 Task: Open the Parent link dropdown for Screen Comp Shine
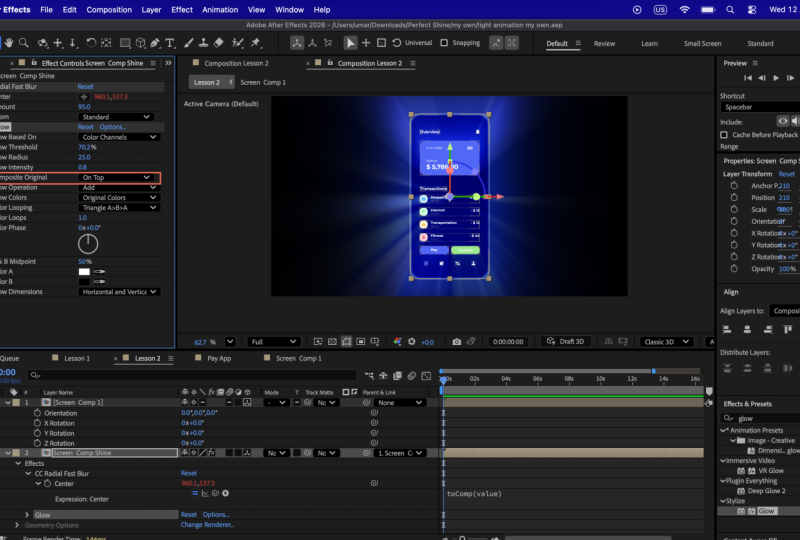coord(399,453)
